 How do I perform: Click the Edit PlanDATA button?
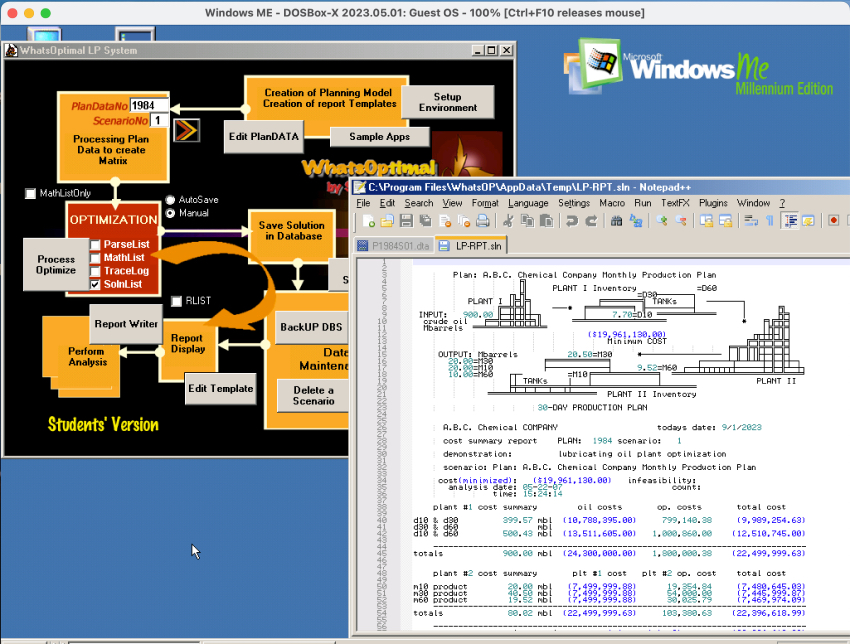pos(263,137)
